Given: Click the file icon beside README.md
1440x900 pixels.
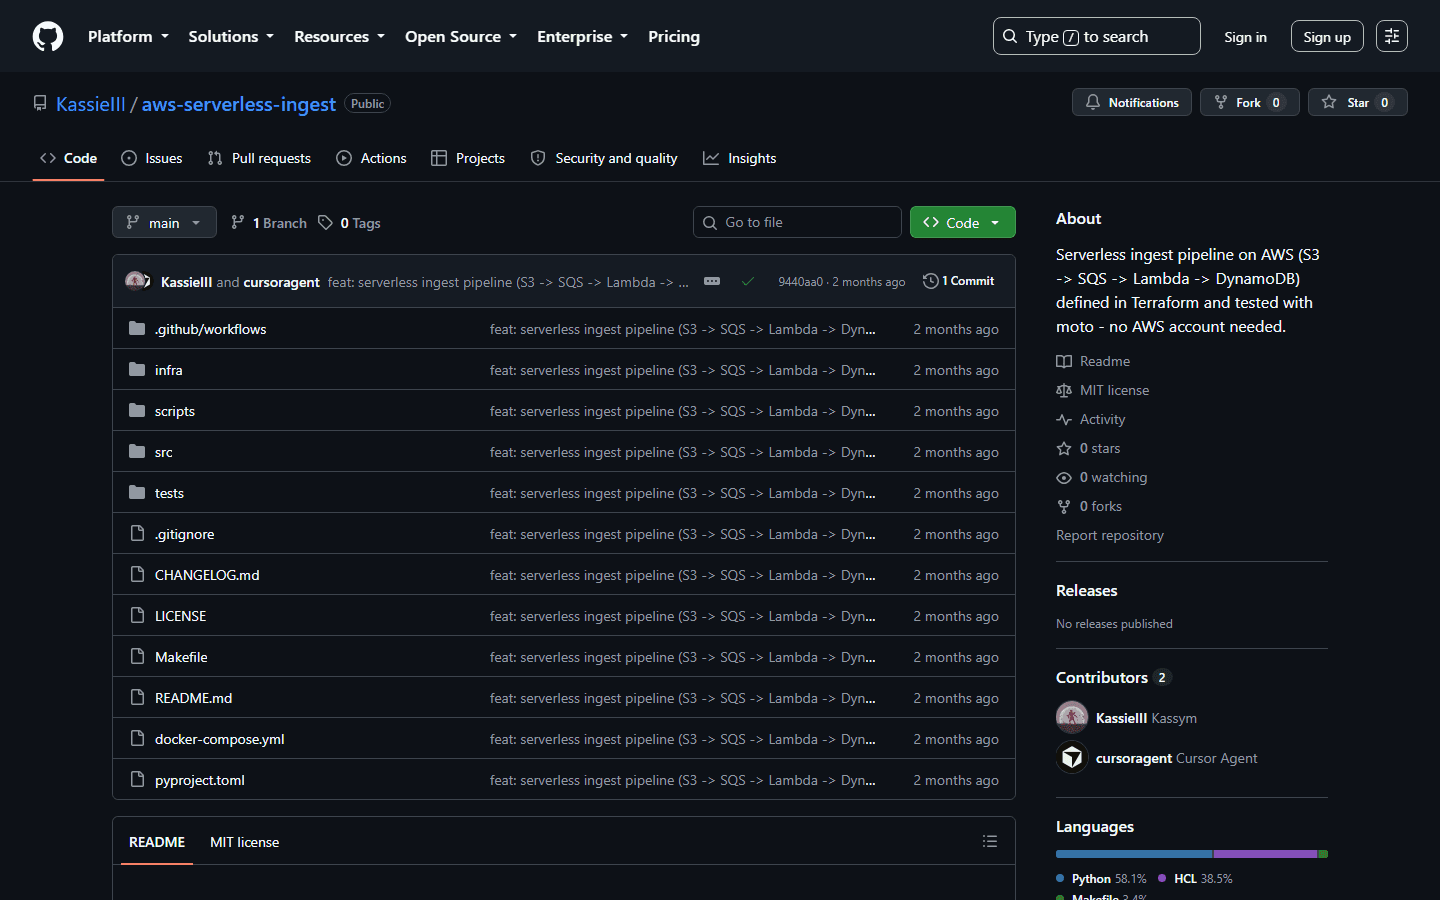Looking at the screenshot, I should pos(137,698).
